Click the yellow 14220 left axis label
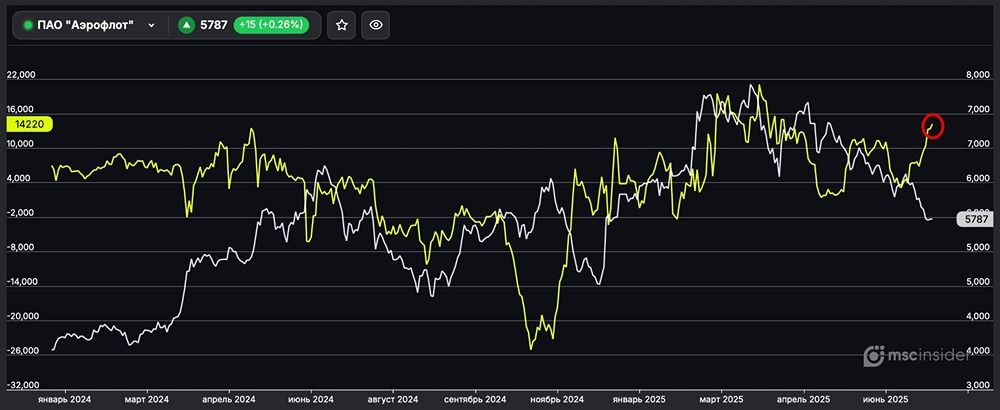1000x410 pixels. tap(29, 125)
